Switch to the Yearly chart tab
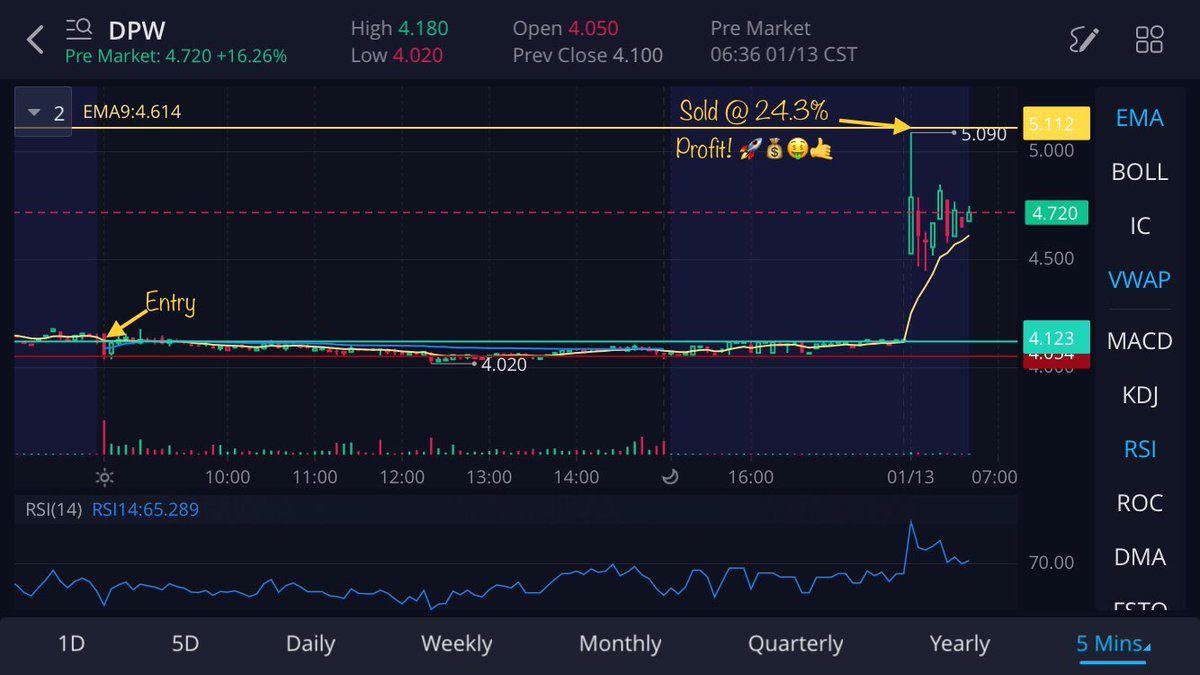 click(x=958, y=644)
